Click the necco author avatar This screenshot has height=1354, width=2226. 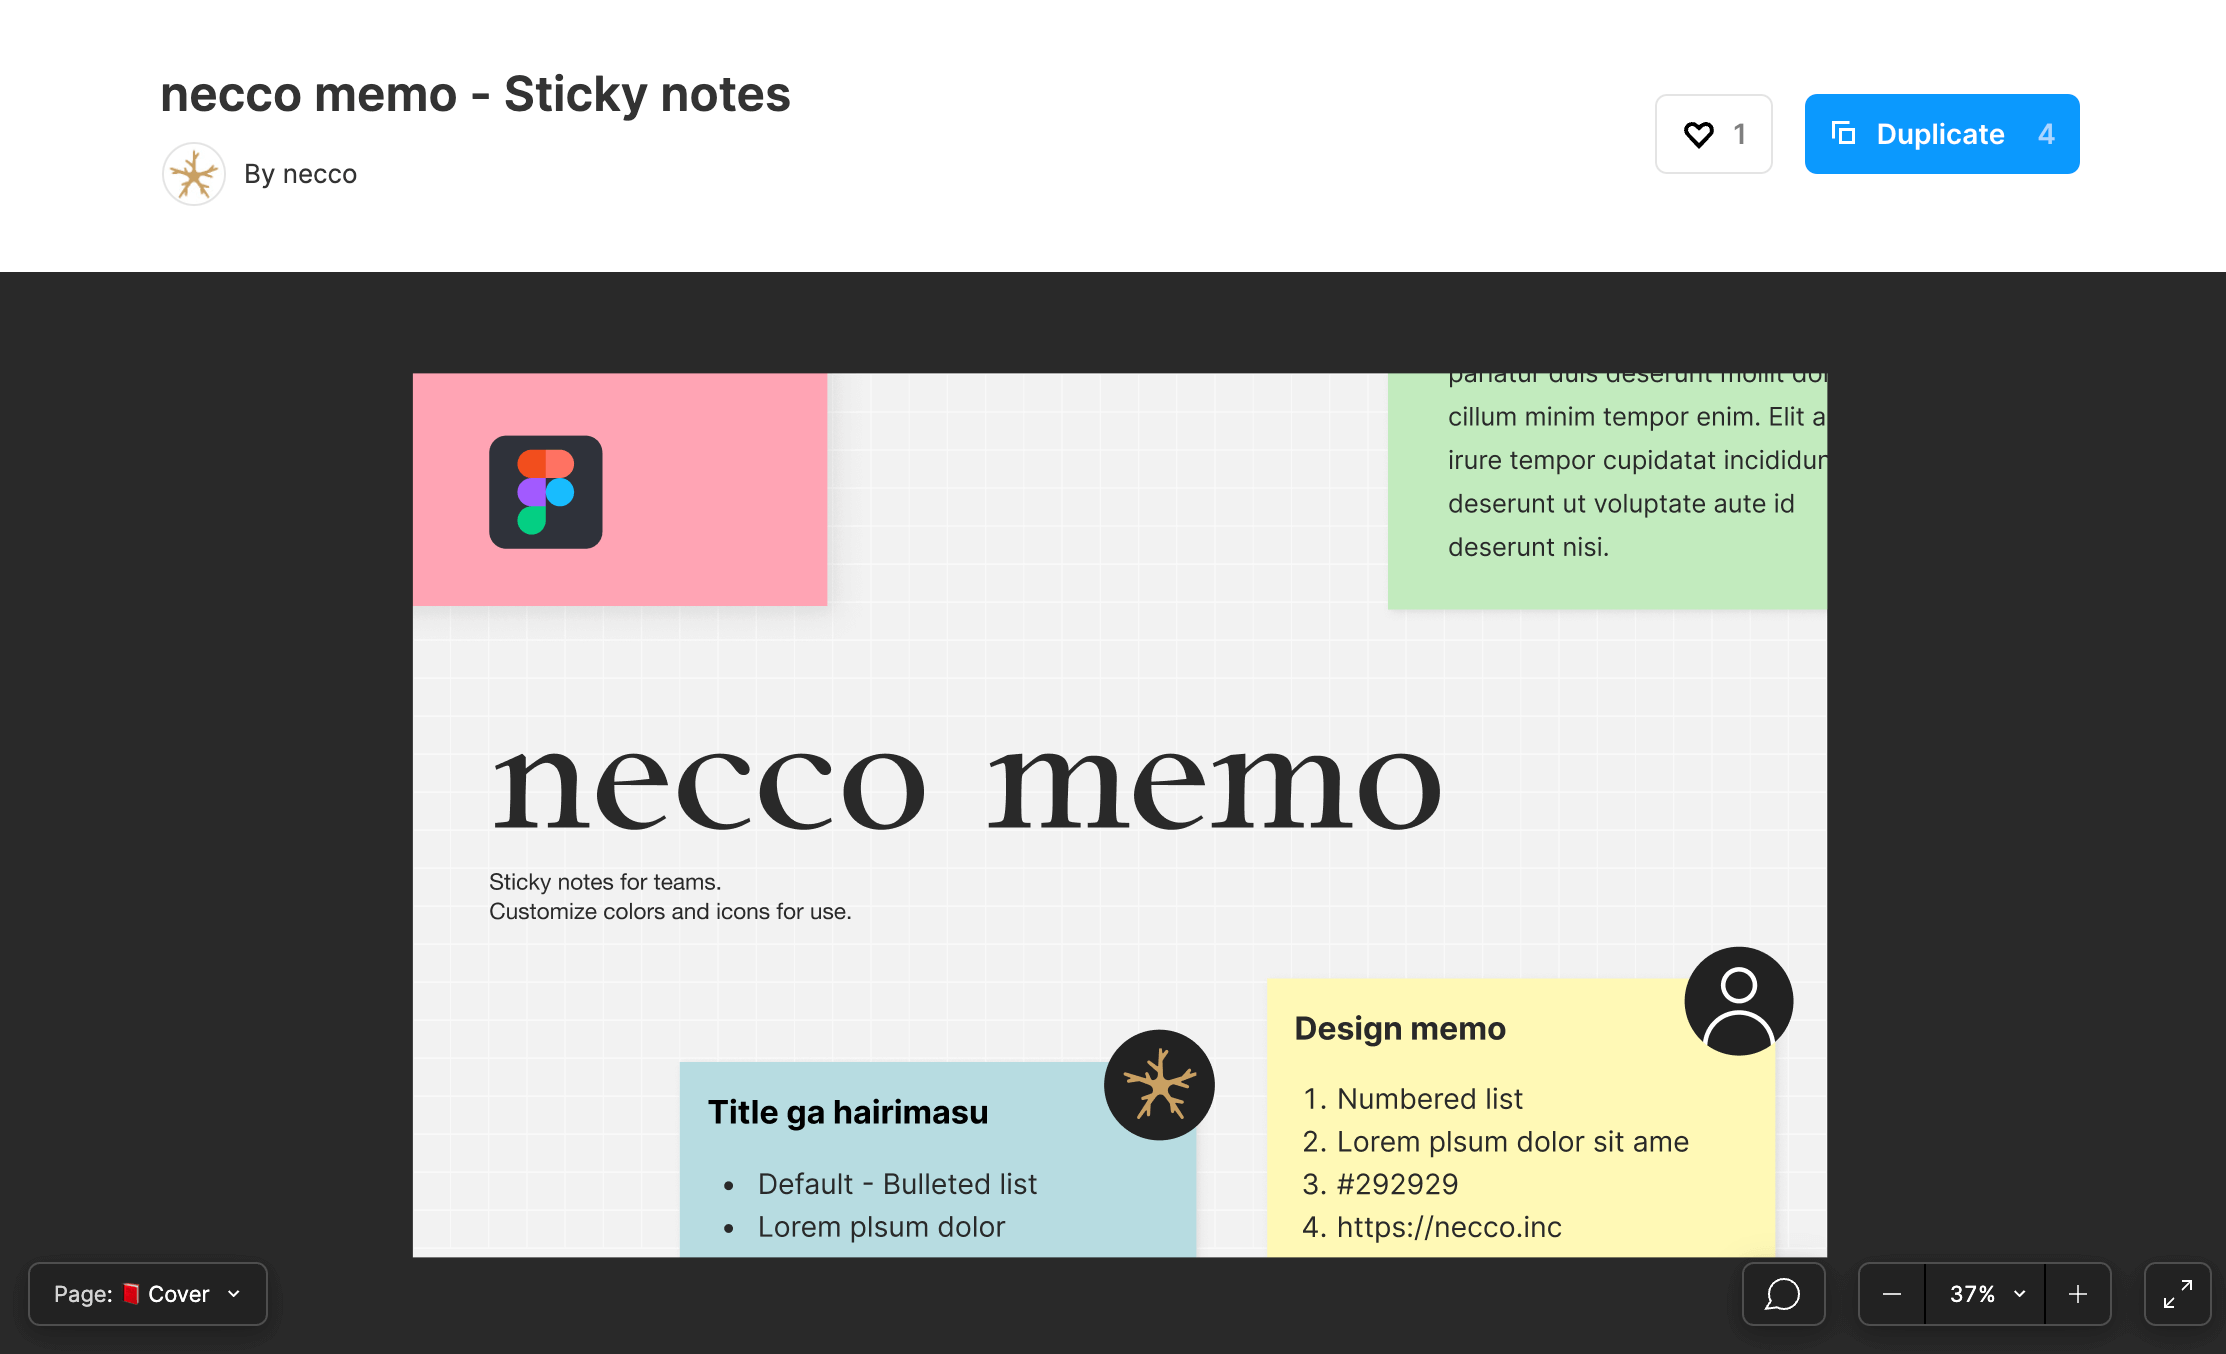click(194, 174)
